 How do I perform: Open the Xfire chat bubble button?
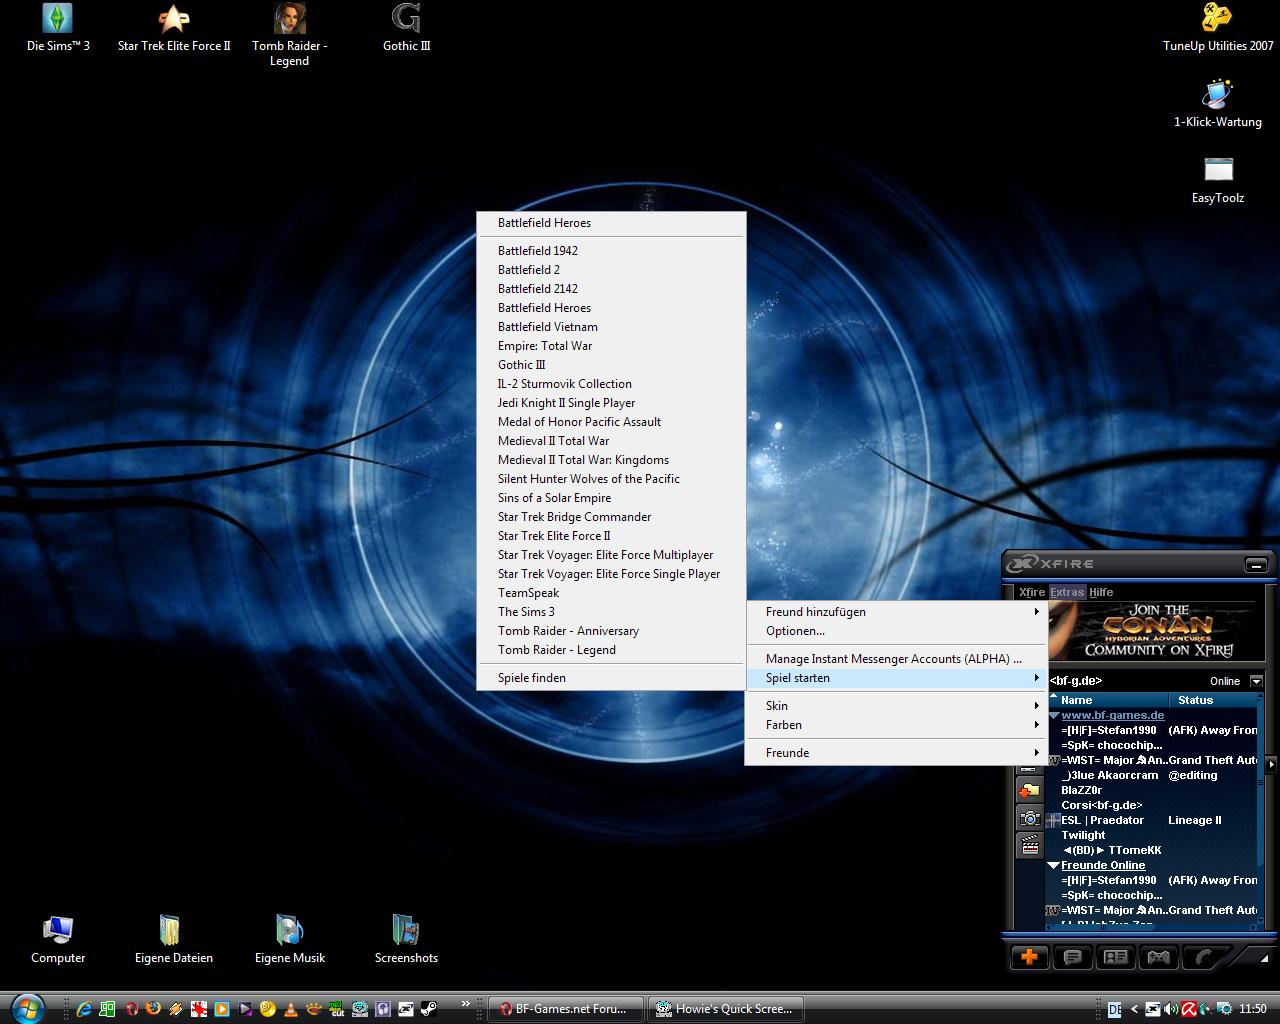(x=1072, y=957)
